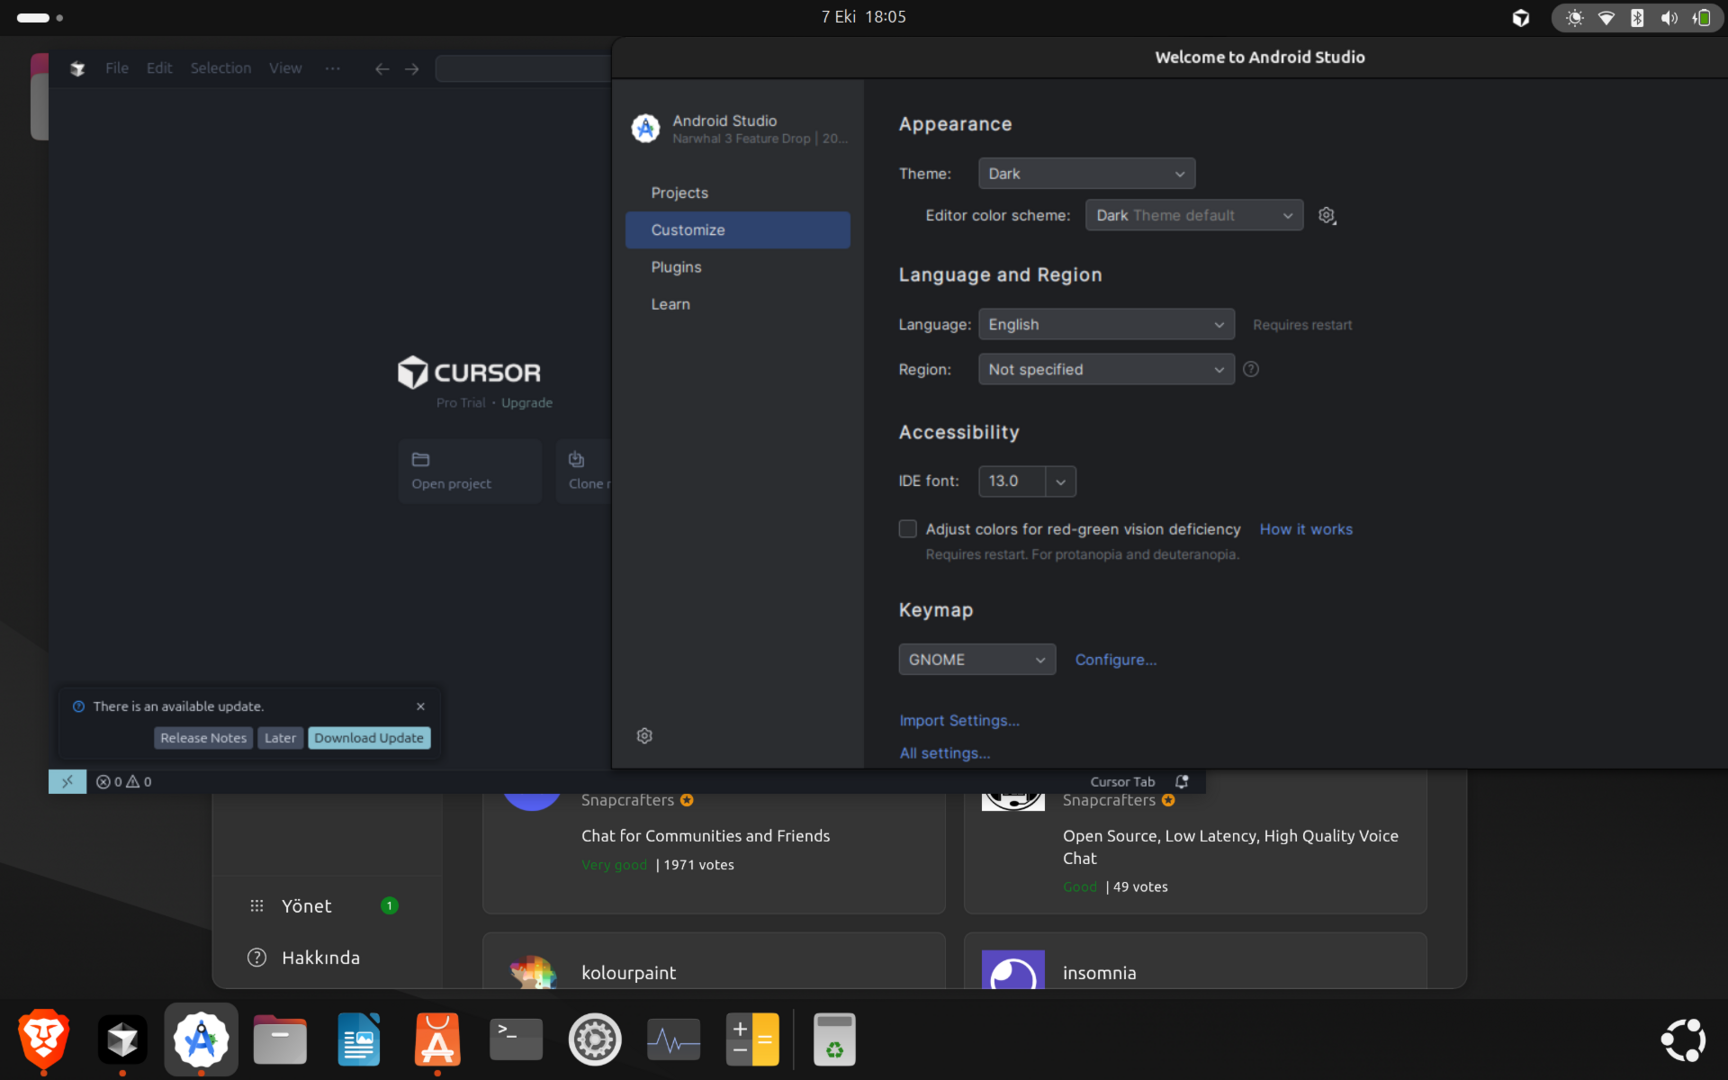Show Cursor errors and warnings count
This screenshot has width=1728, height=1080.
click(124, 782)
